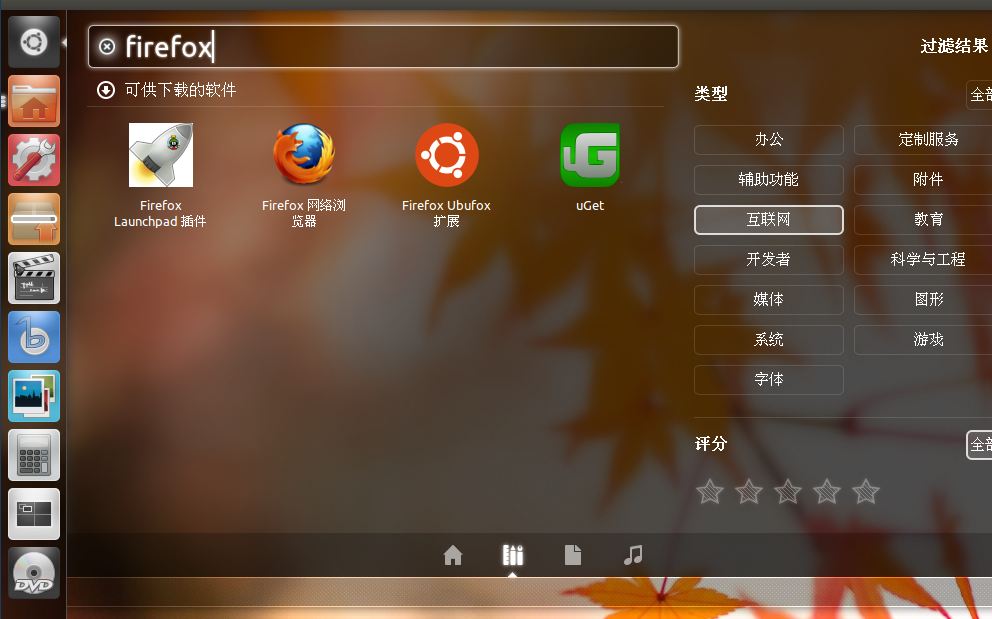Image resolution: width=992 pixels, height=619 pixels.
Task: Open the Calculator launcher icon
Action: click(x=34, y=455)
